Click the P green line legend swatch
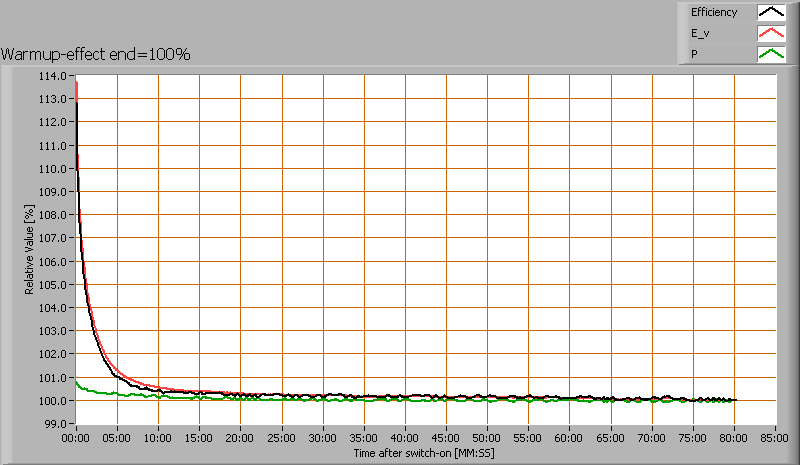This screenshot has height=465, width=800. [771, 55]
